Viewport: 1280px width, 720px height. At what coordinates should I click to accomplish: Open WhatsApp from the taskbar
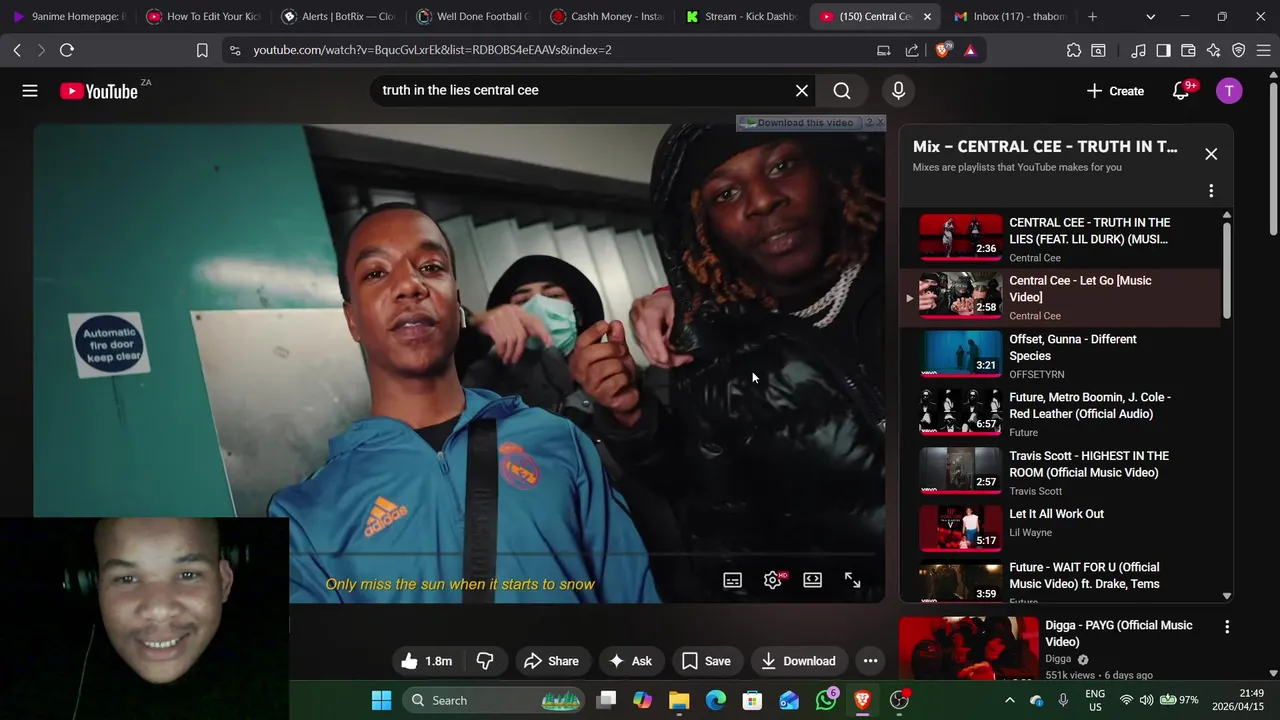pyautogui.click(x=826, y=700)
